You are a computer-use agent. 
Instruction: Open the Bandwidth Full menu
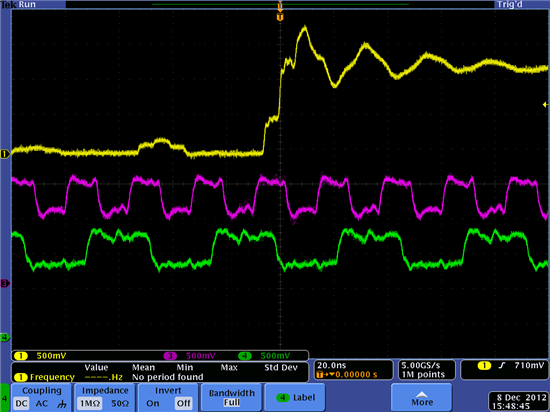pyautogui.click(x=232, y=397)
